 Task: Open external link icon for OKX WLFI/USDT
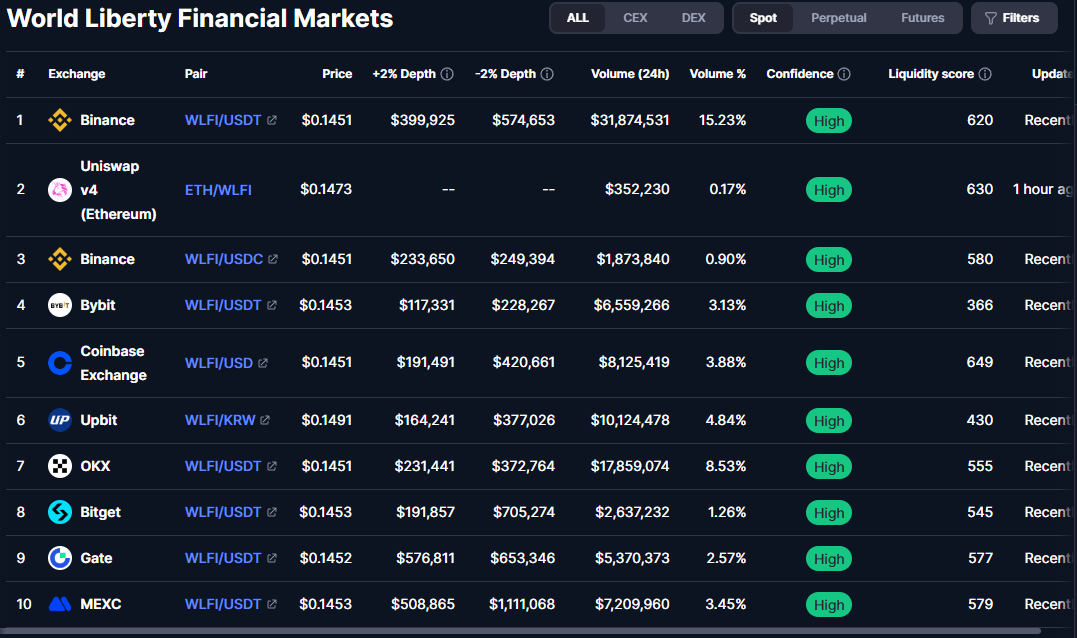click(x=272, y=466)
